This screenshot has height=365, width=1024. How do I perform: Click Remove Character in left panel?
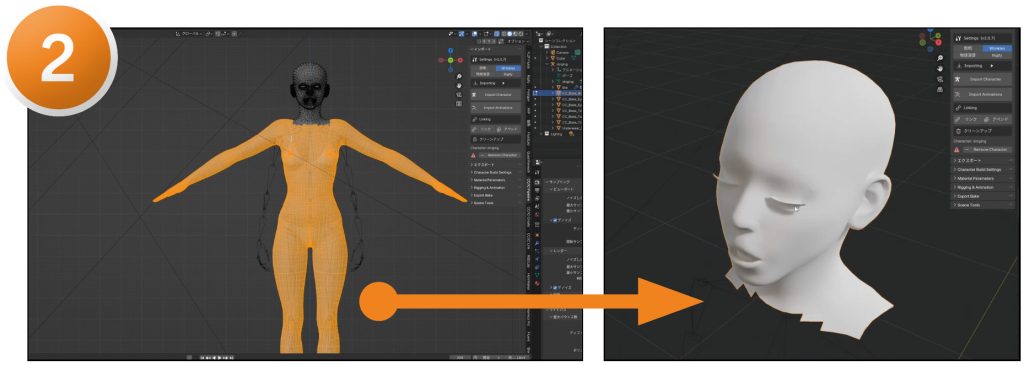[499, 155]
